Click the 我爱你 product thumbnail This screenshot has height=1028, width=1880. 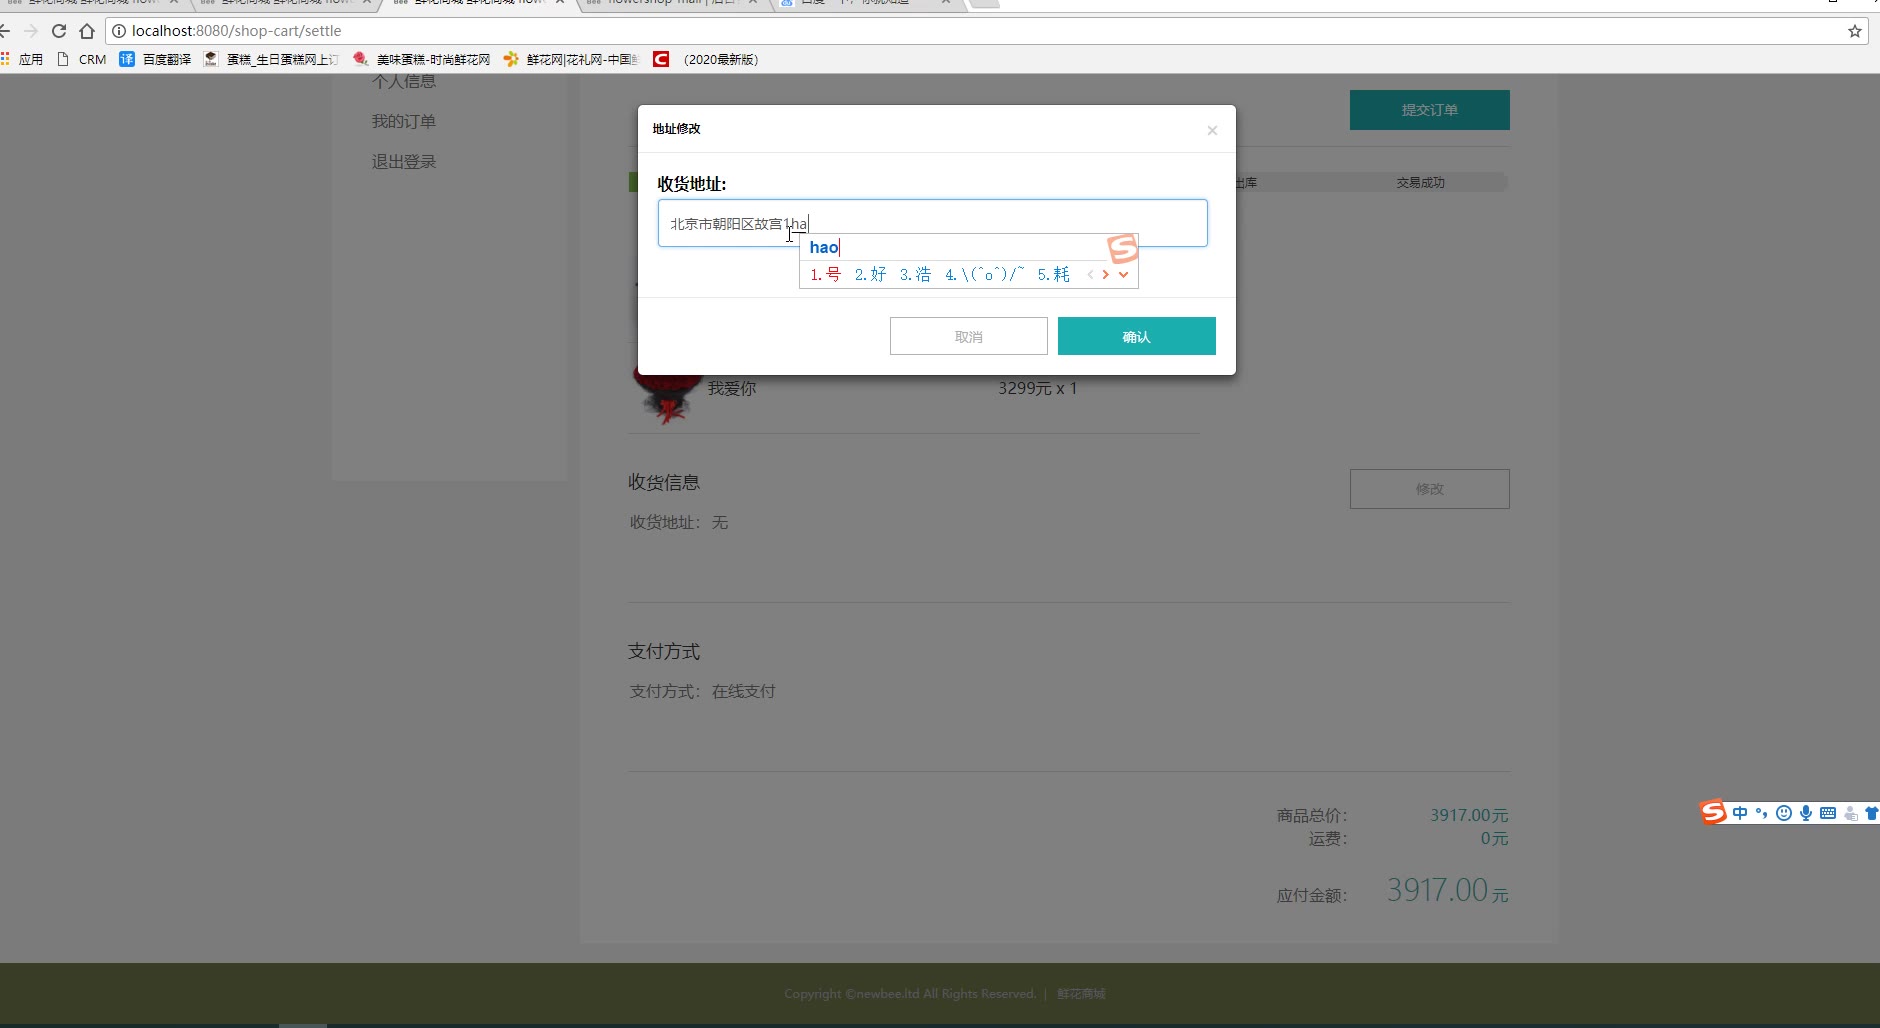(667, 398)
